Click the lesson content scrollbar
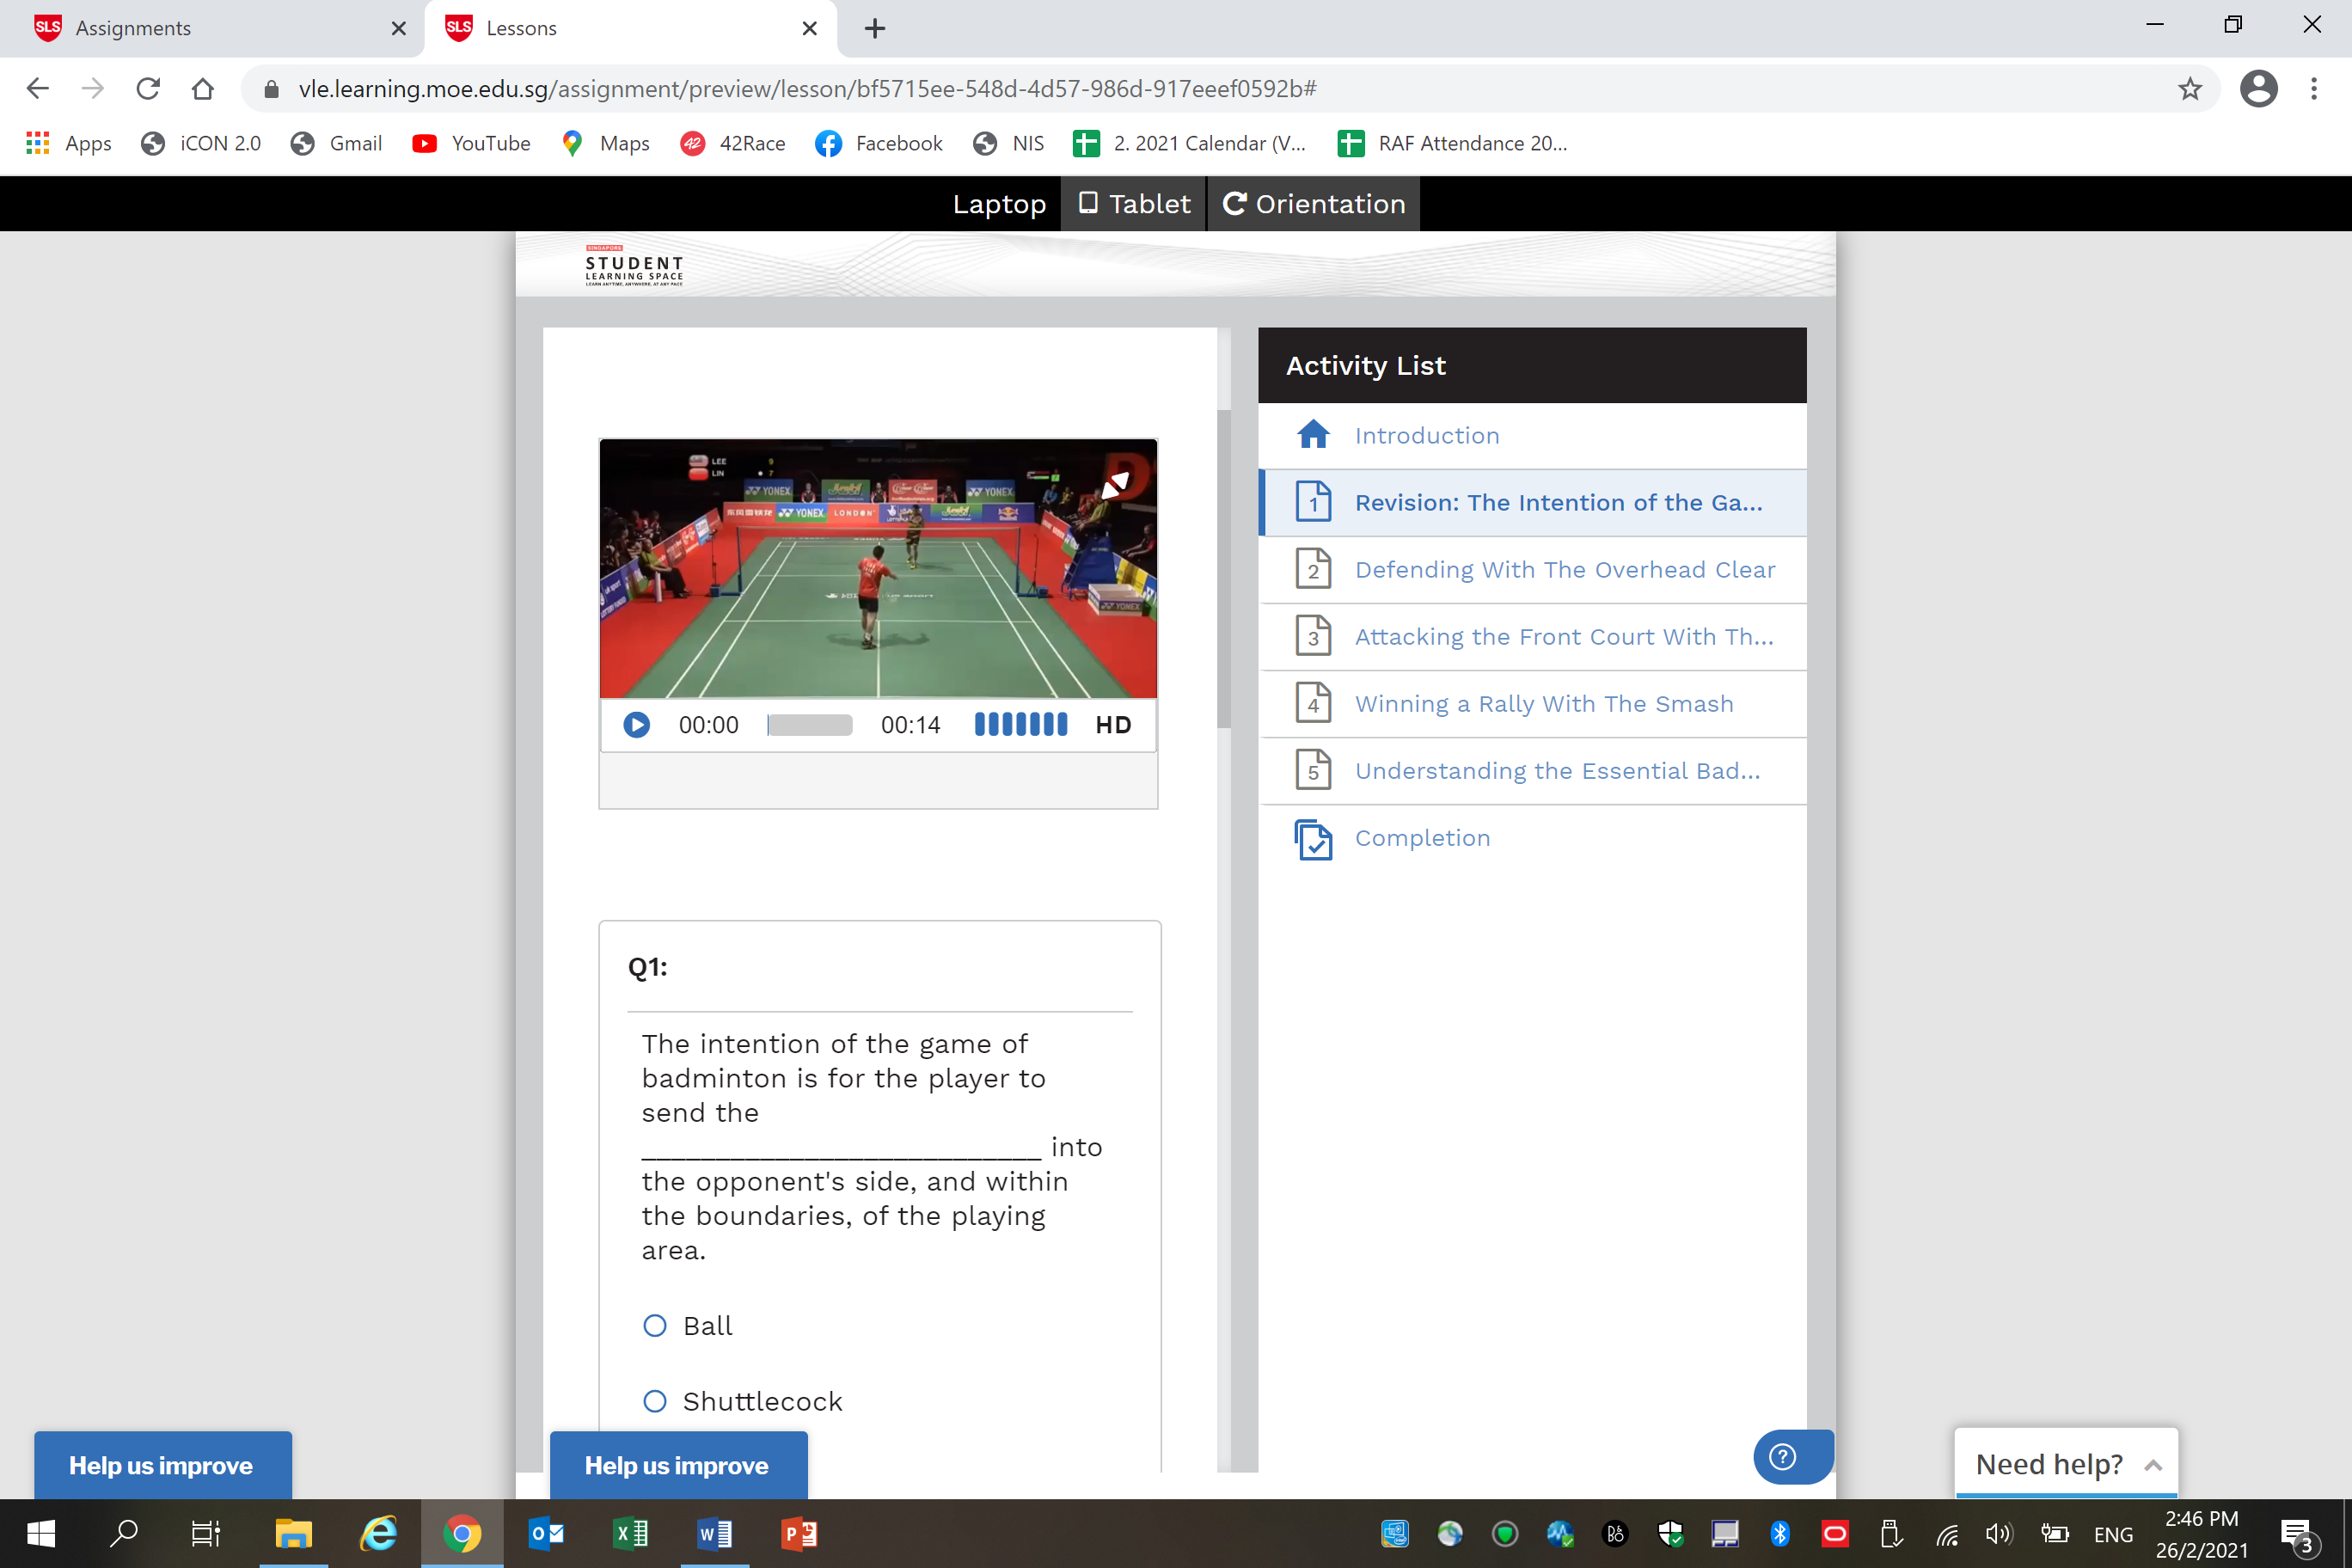This screenshot has width=2352, height=1568. point(1224,569)
